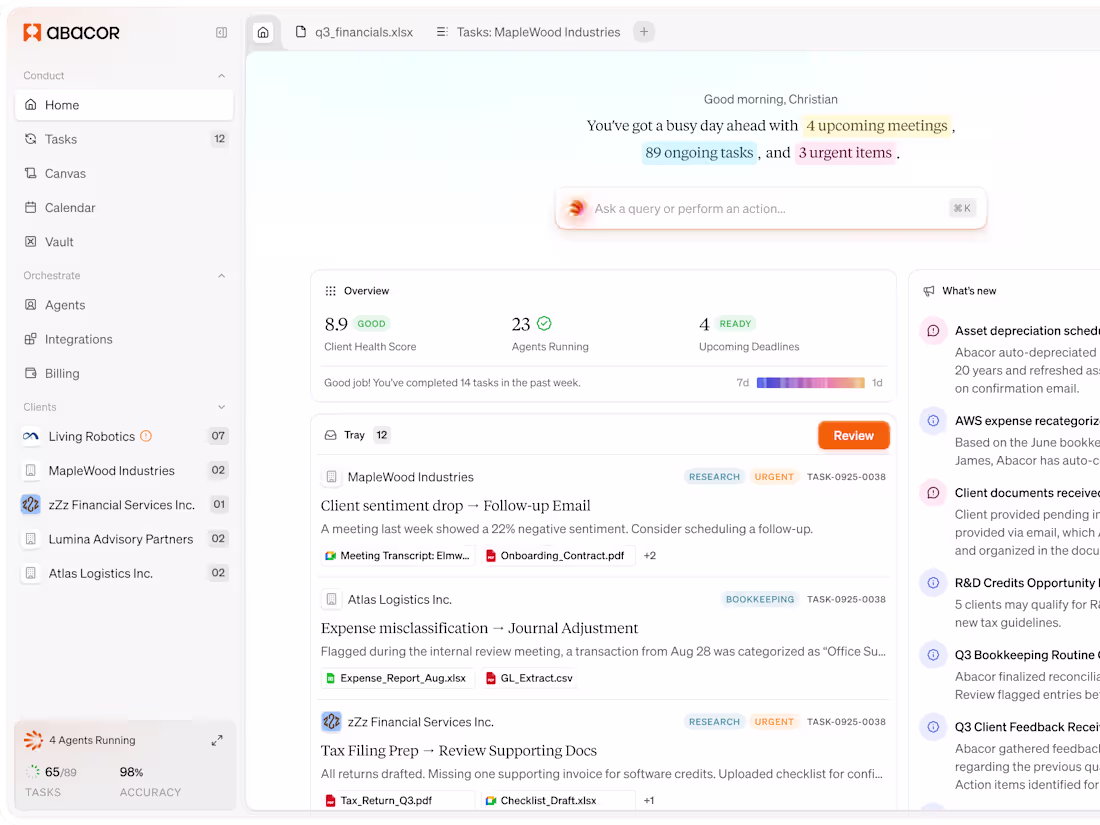Screen dimensions: 1100x825
Task: Open Q3 Client Feedback info icon
Action: [933, 727]
